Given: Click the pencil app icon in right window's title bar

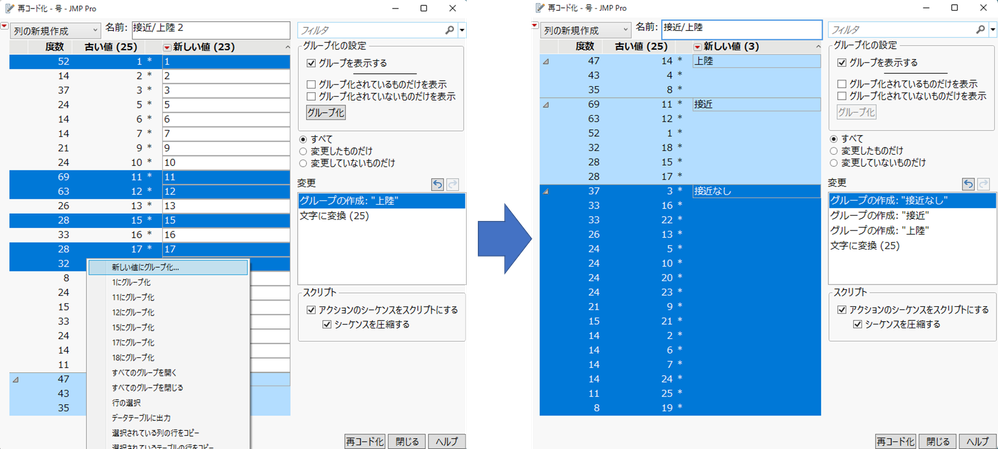Looking at the screenshot, I should (x=540, y=8).
